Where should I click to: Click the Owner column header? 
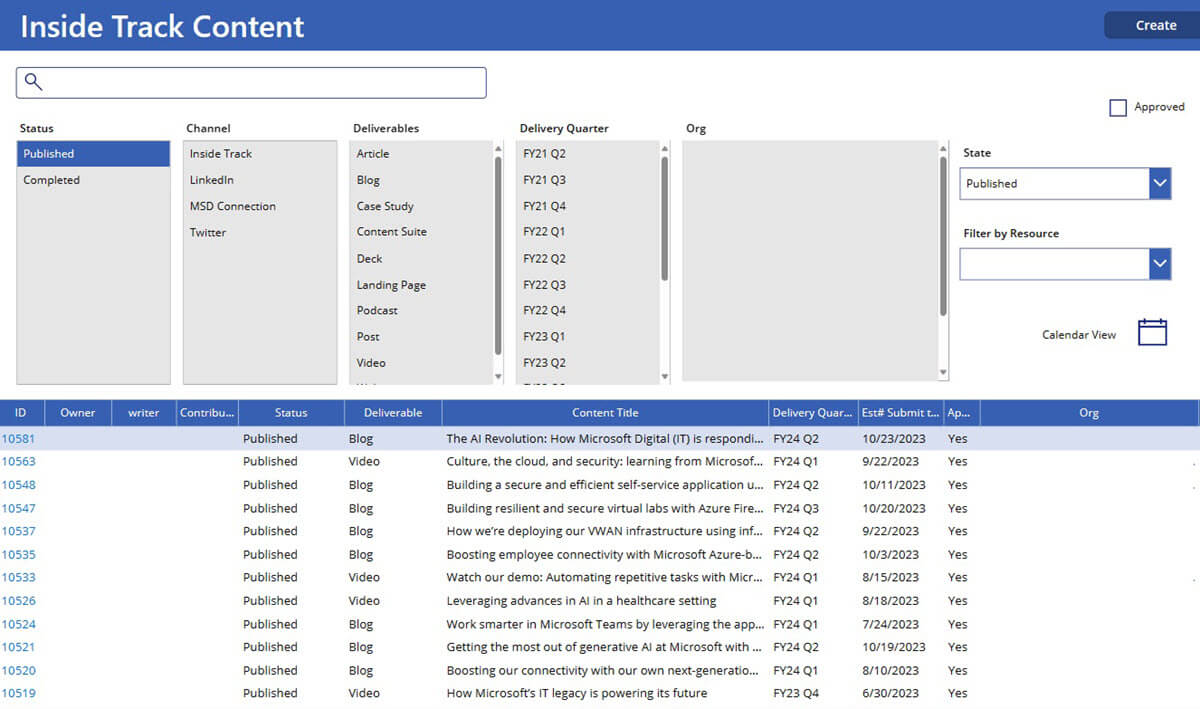click(x=78, y=413)
